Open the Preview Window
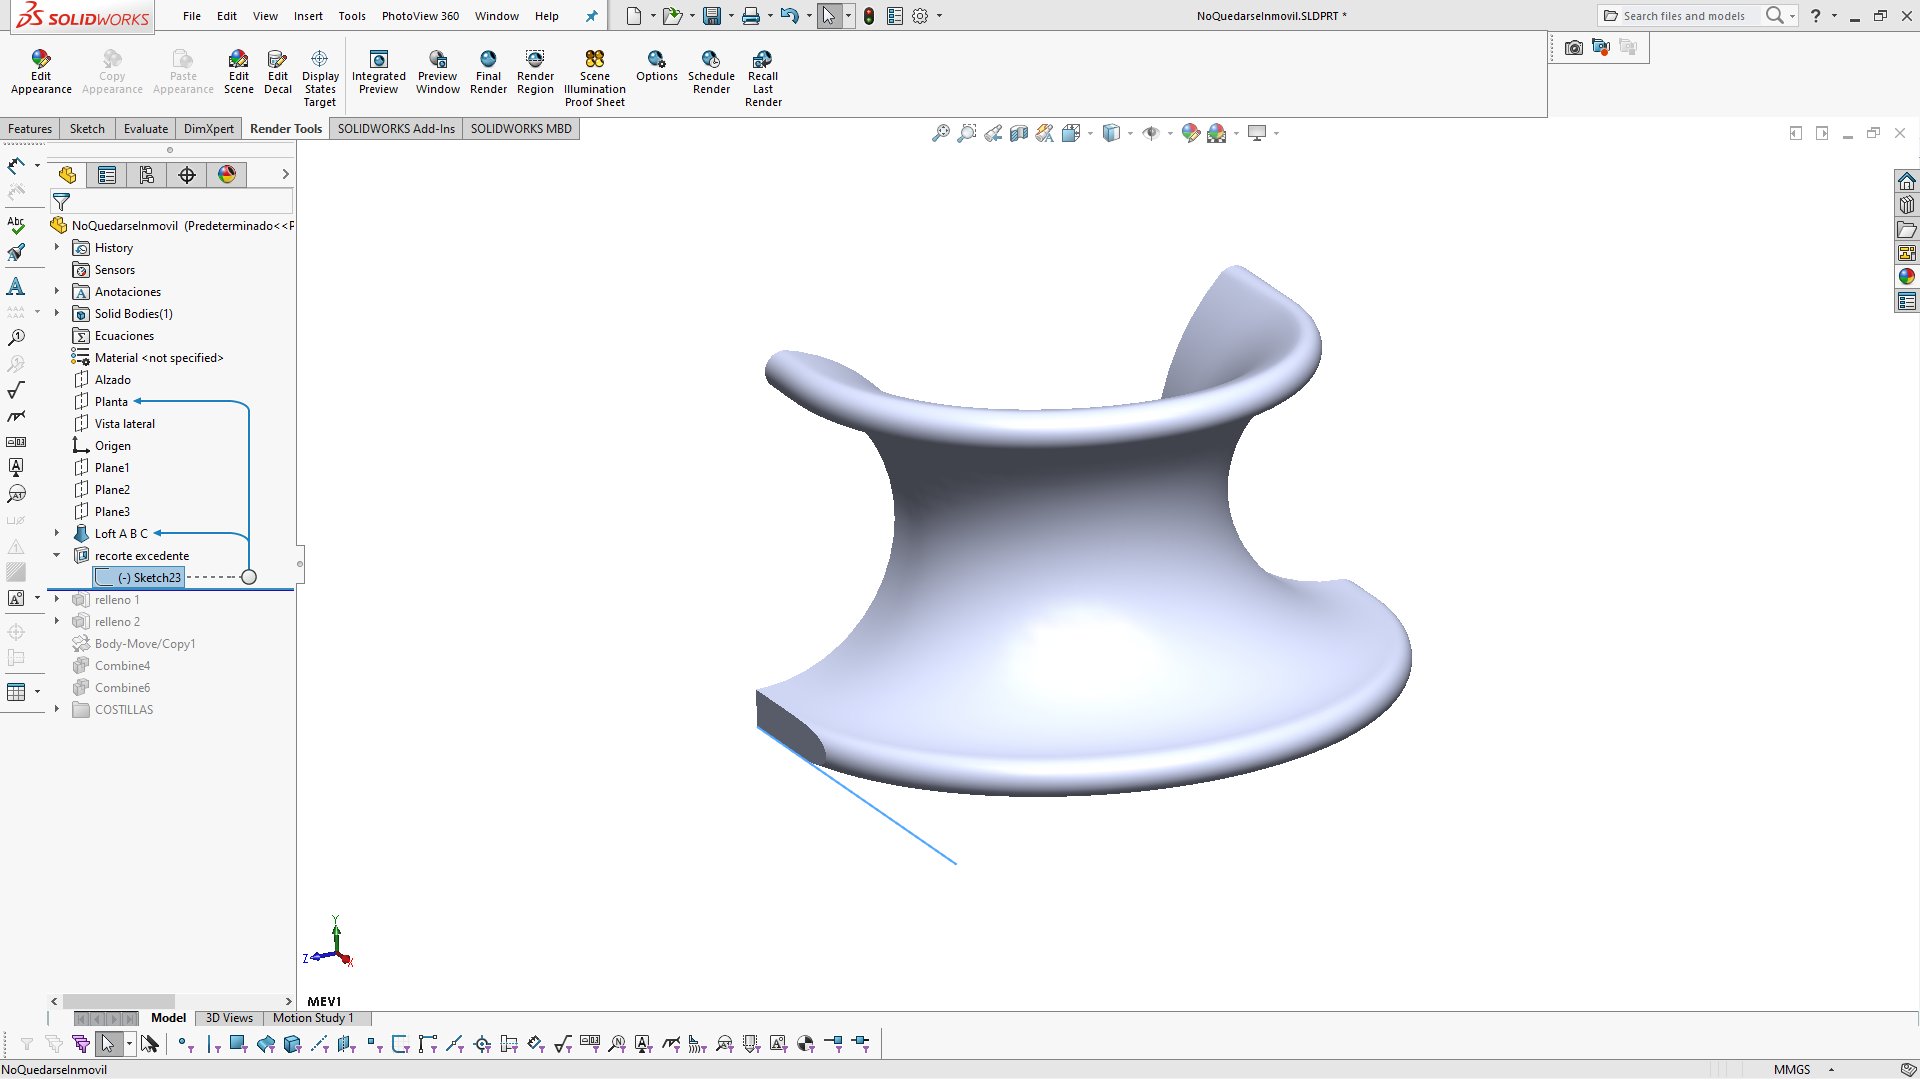This screenshot has height=1080, width=1920. pos(438,73)
